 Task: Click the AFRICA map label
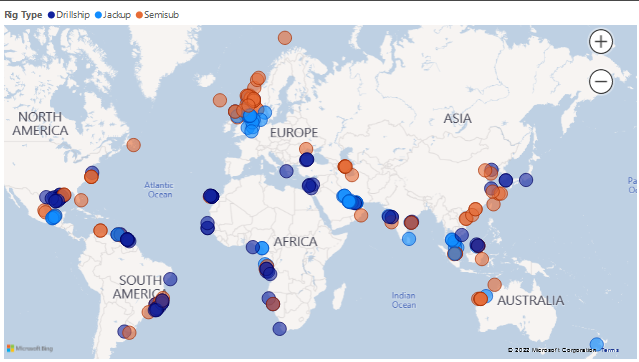coord(295,242)
